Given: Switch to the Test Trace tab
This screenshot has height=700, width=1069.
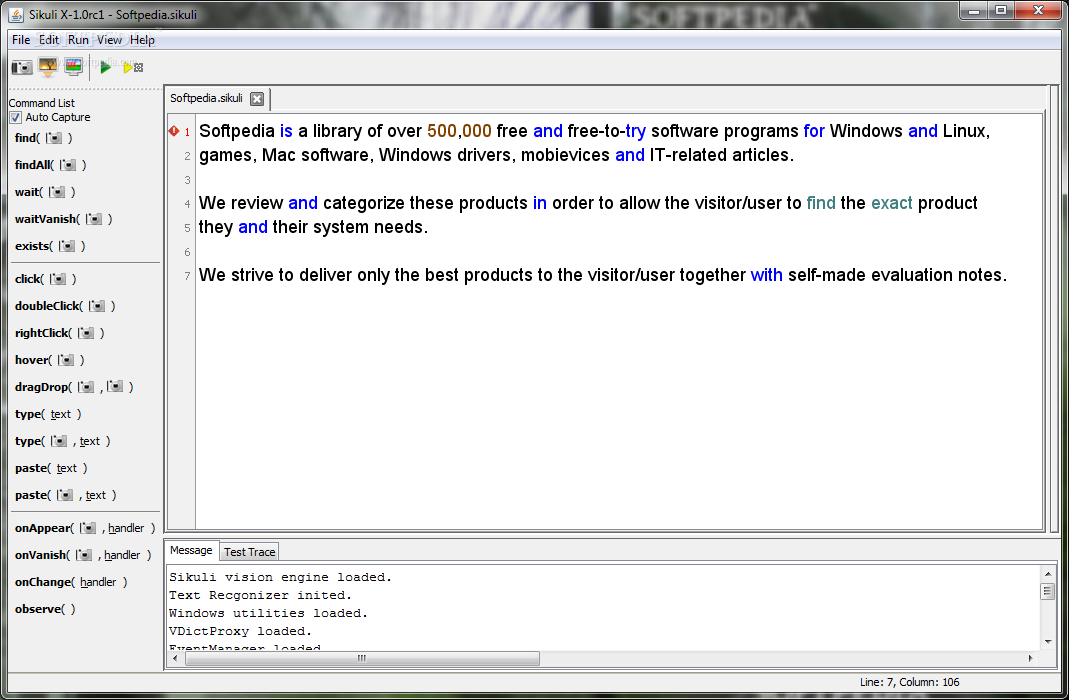Looking at the screenshot, I should pos(250,552).
